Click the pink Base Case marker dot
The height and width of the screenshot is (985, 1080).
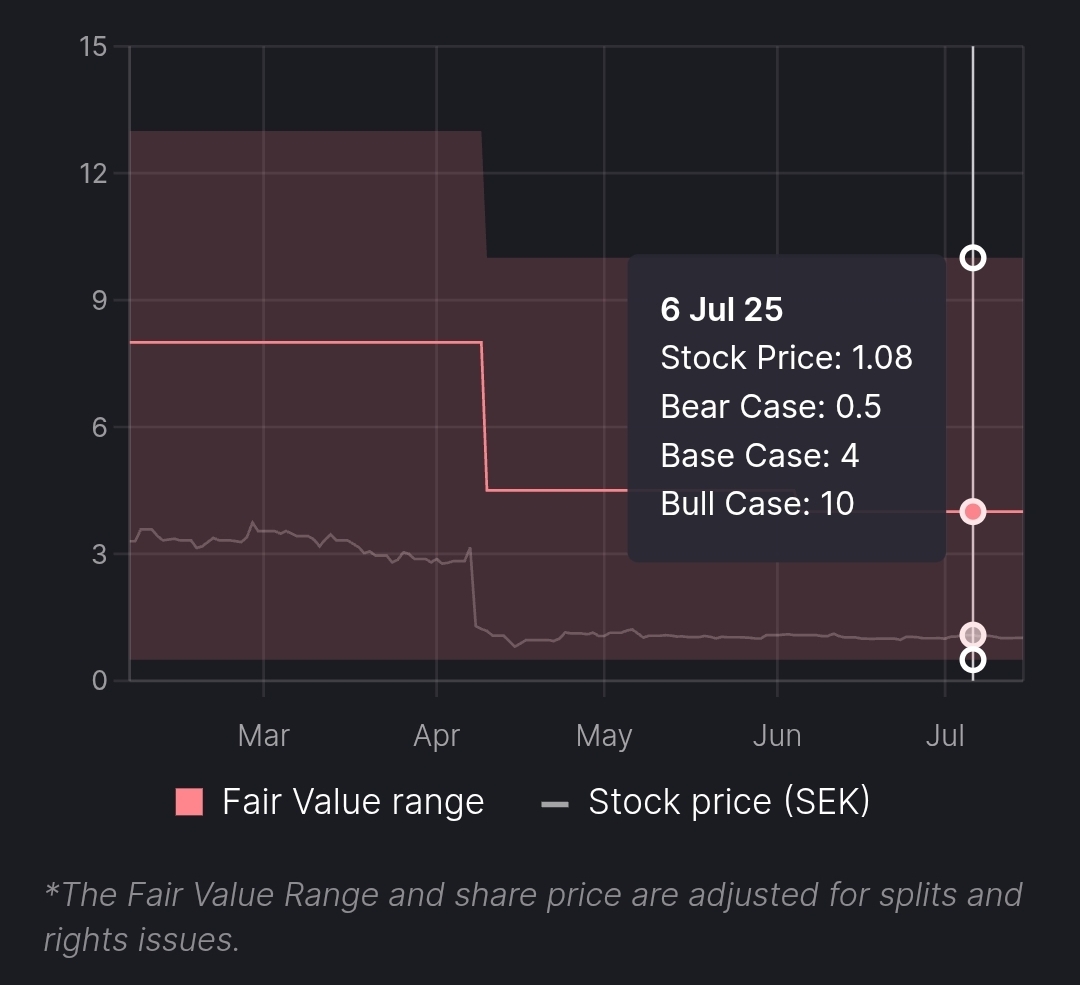click(972, 512)
